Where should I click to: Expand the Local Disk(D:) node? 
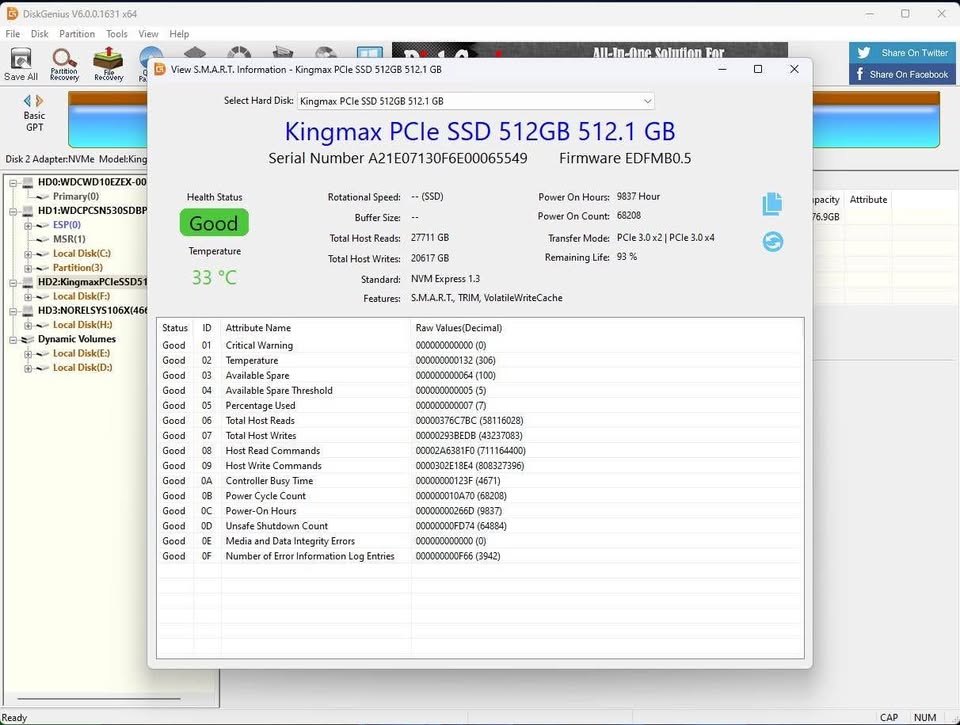point(28,369)
